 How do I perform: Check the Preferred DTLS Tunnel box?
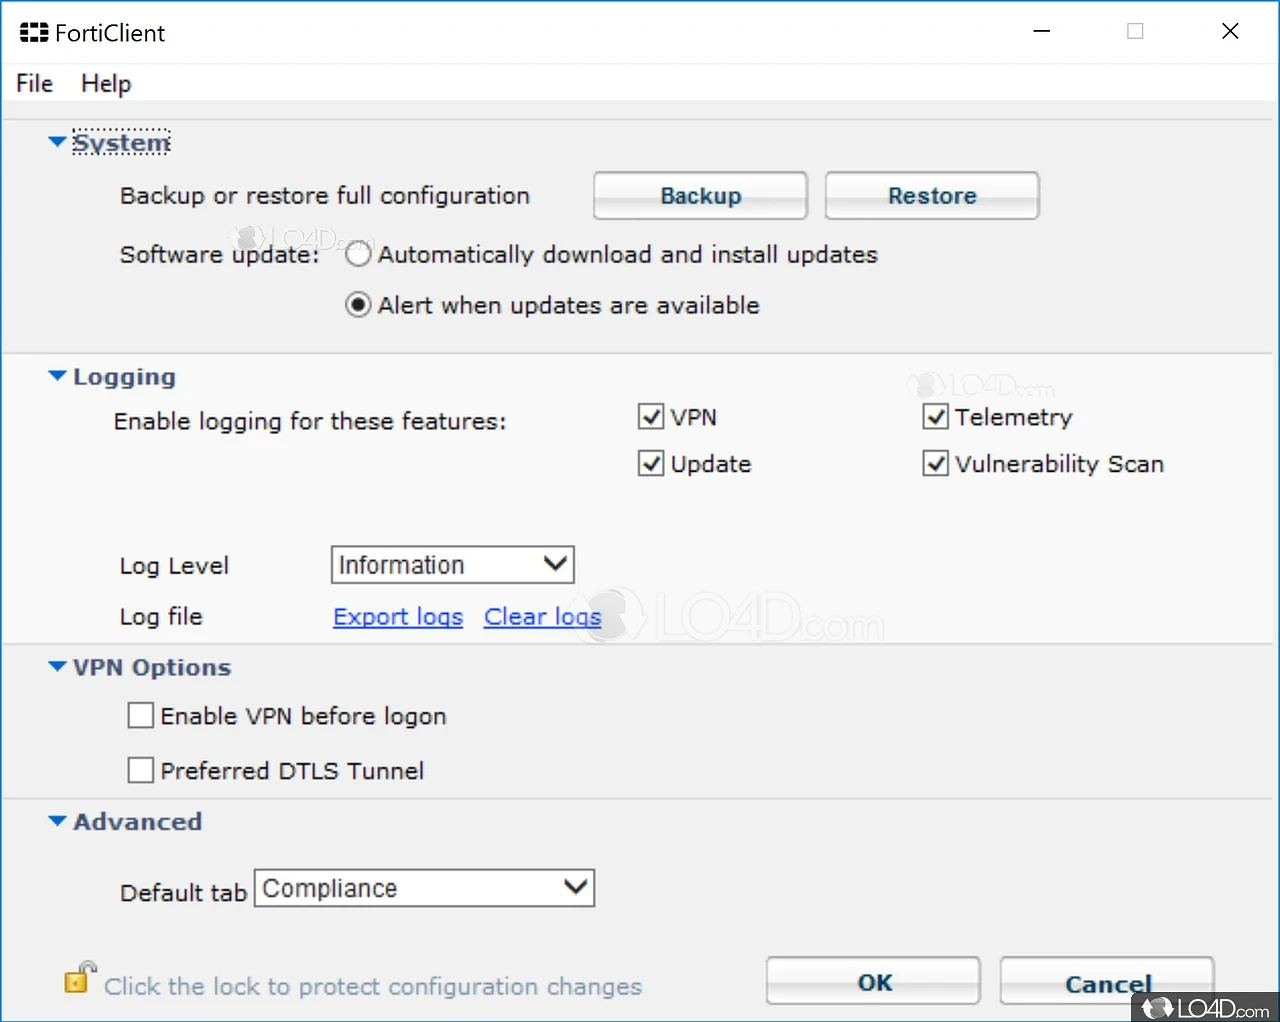(x=141, y=770)
